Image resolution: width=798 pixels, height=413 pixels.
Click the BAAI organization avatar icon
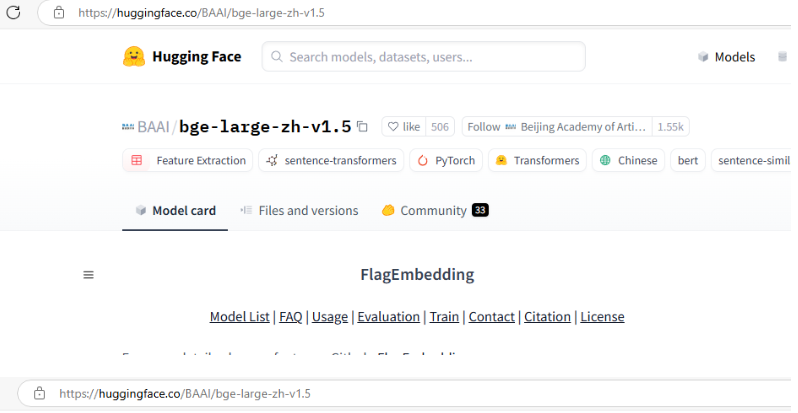[x=128, y=127]
